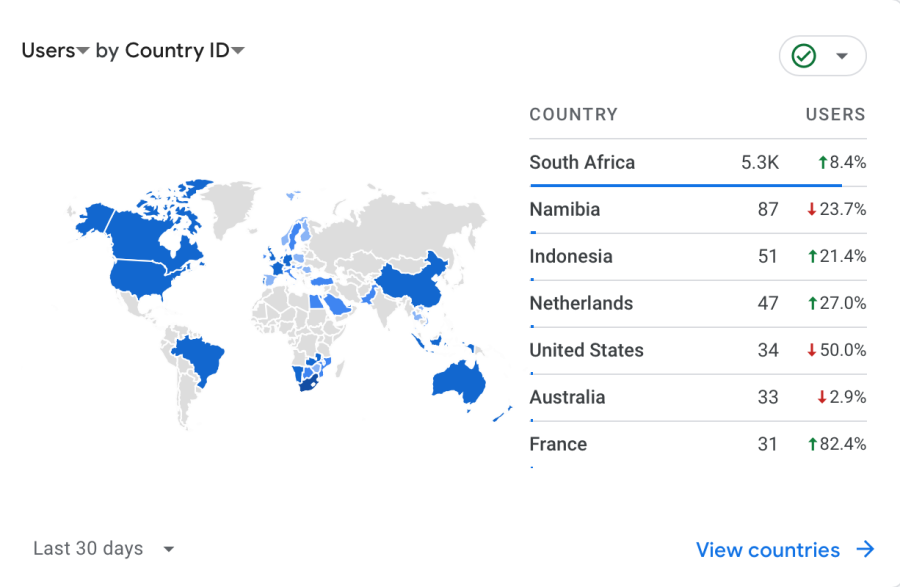Choose the Netherlands table row

[697, 304]
